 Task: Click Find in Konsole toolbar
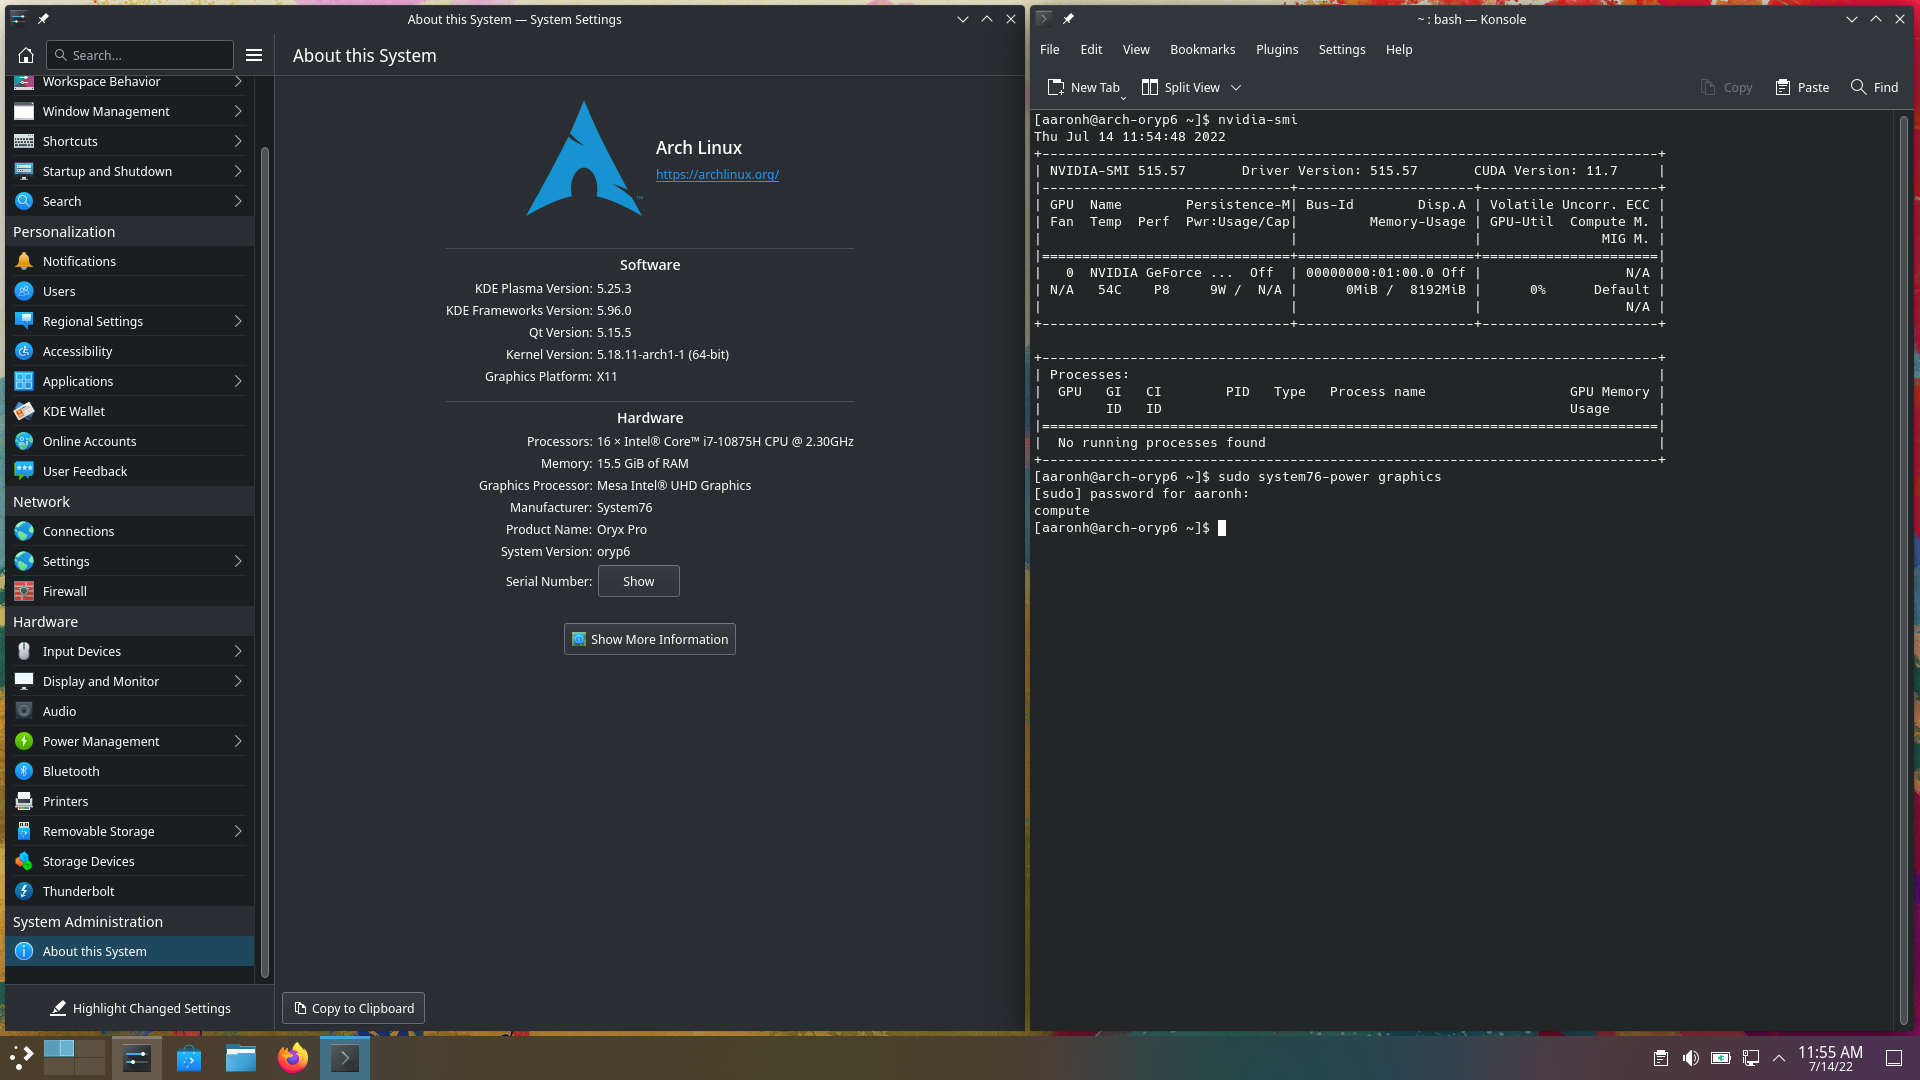pyautogui.click(x=1874, y=87)
